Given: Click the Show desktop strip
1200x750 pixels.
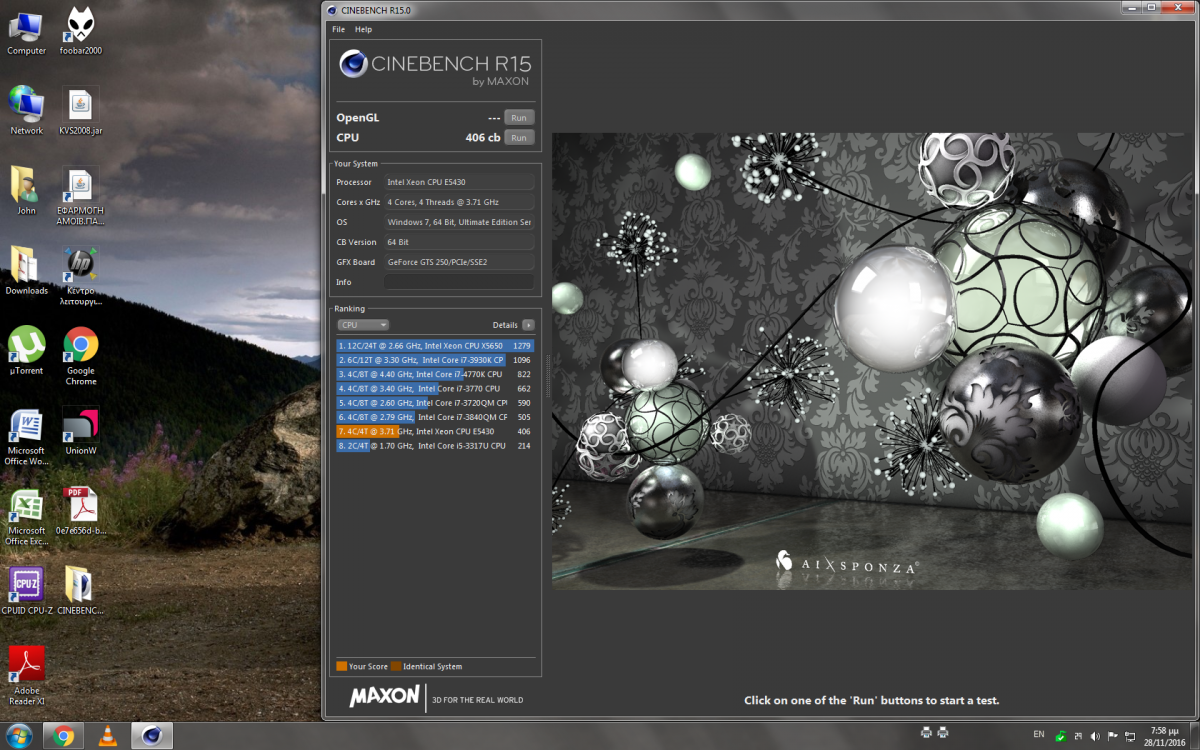Looking at the screenshot, I should pos(1194,736).
